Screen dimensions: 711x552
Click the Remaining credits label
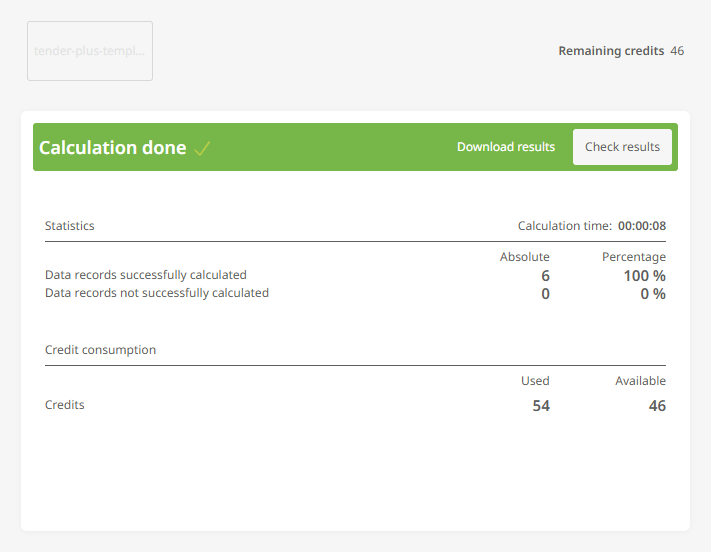click(610, 51)
